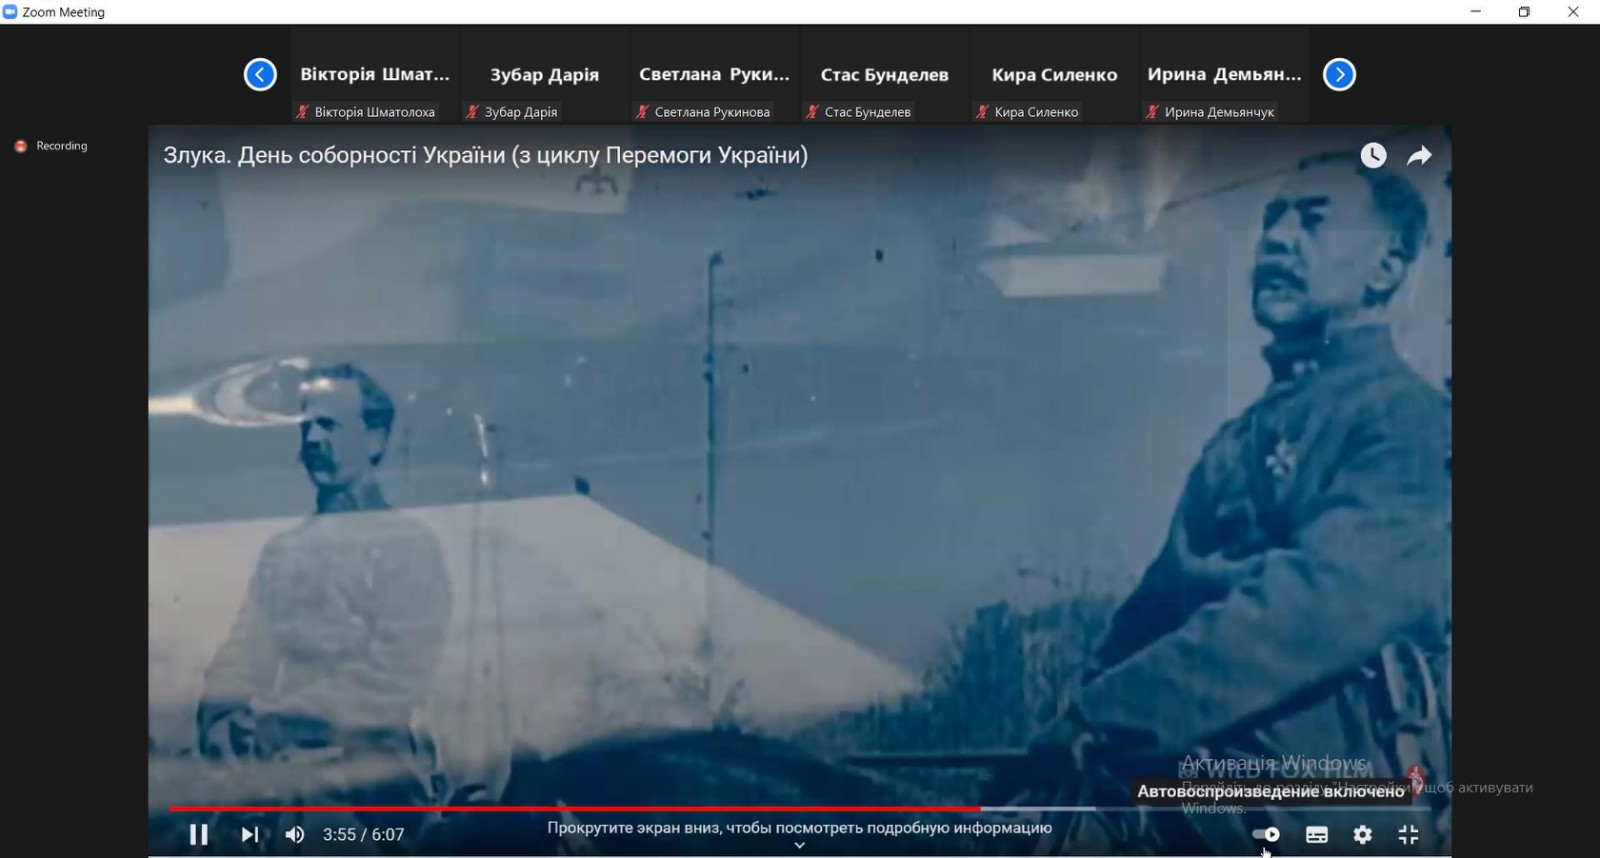Open the video settings gear
1600x858 pixels.
1362,834
